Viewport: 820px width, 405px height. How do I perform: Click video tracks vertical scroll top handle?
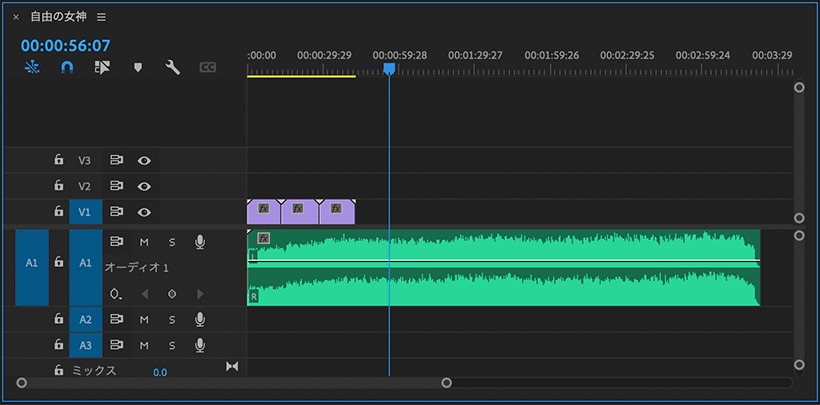pos(799,87)
